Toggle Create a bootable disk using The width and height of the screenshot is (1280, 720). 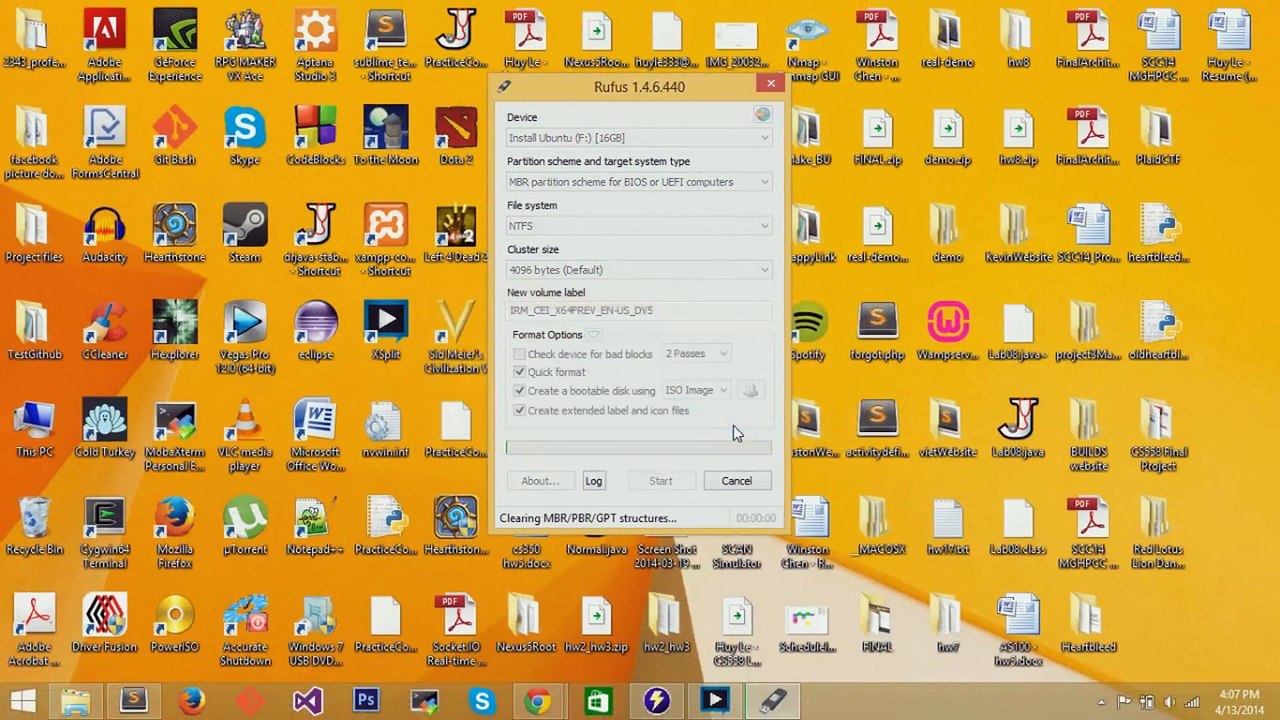point(519,391)
